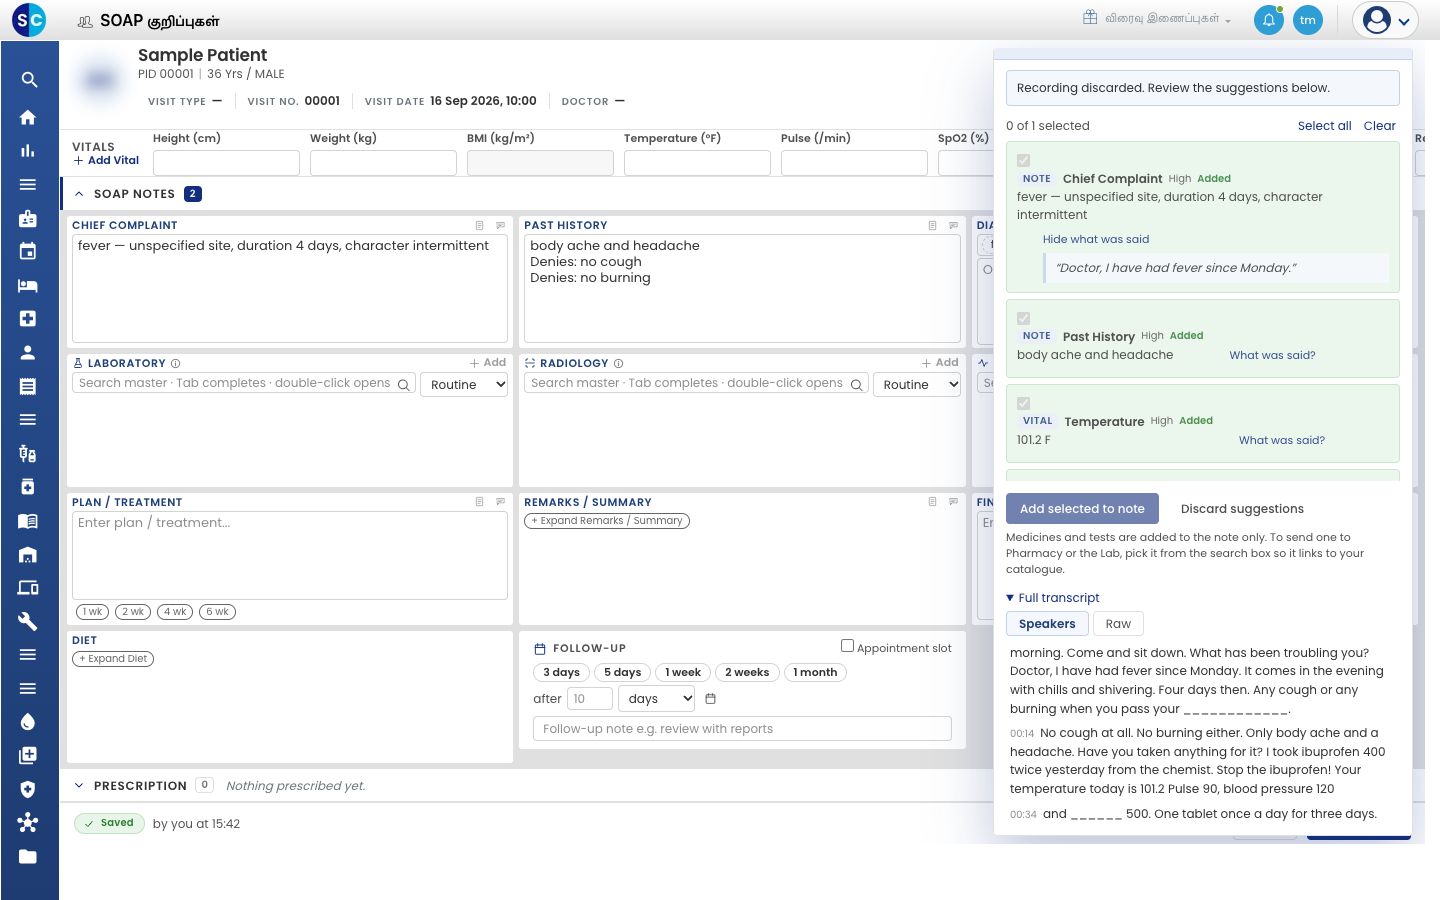The width and height of the screenshot is (1440, 900).
Task: Open the open-book icon in the sidebar
Action: tap(28, 521)
